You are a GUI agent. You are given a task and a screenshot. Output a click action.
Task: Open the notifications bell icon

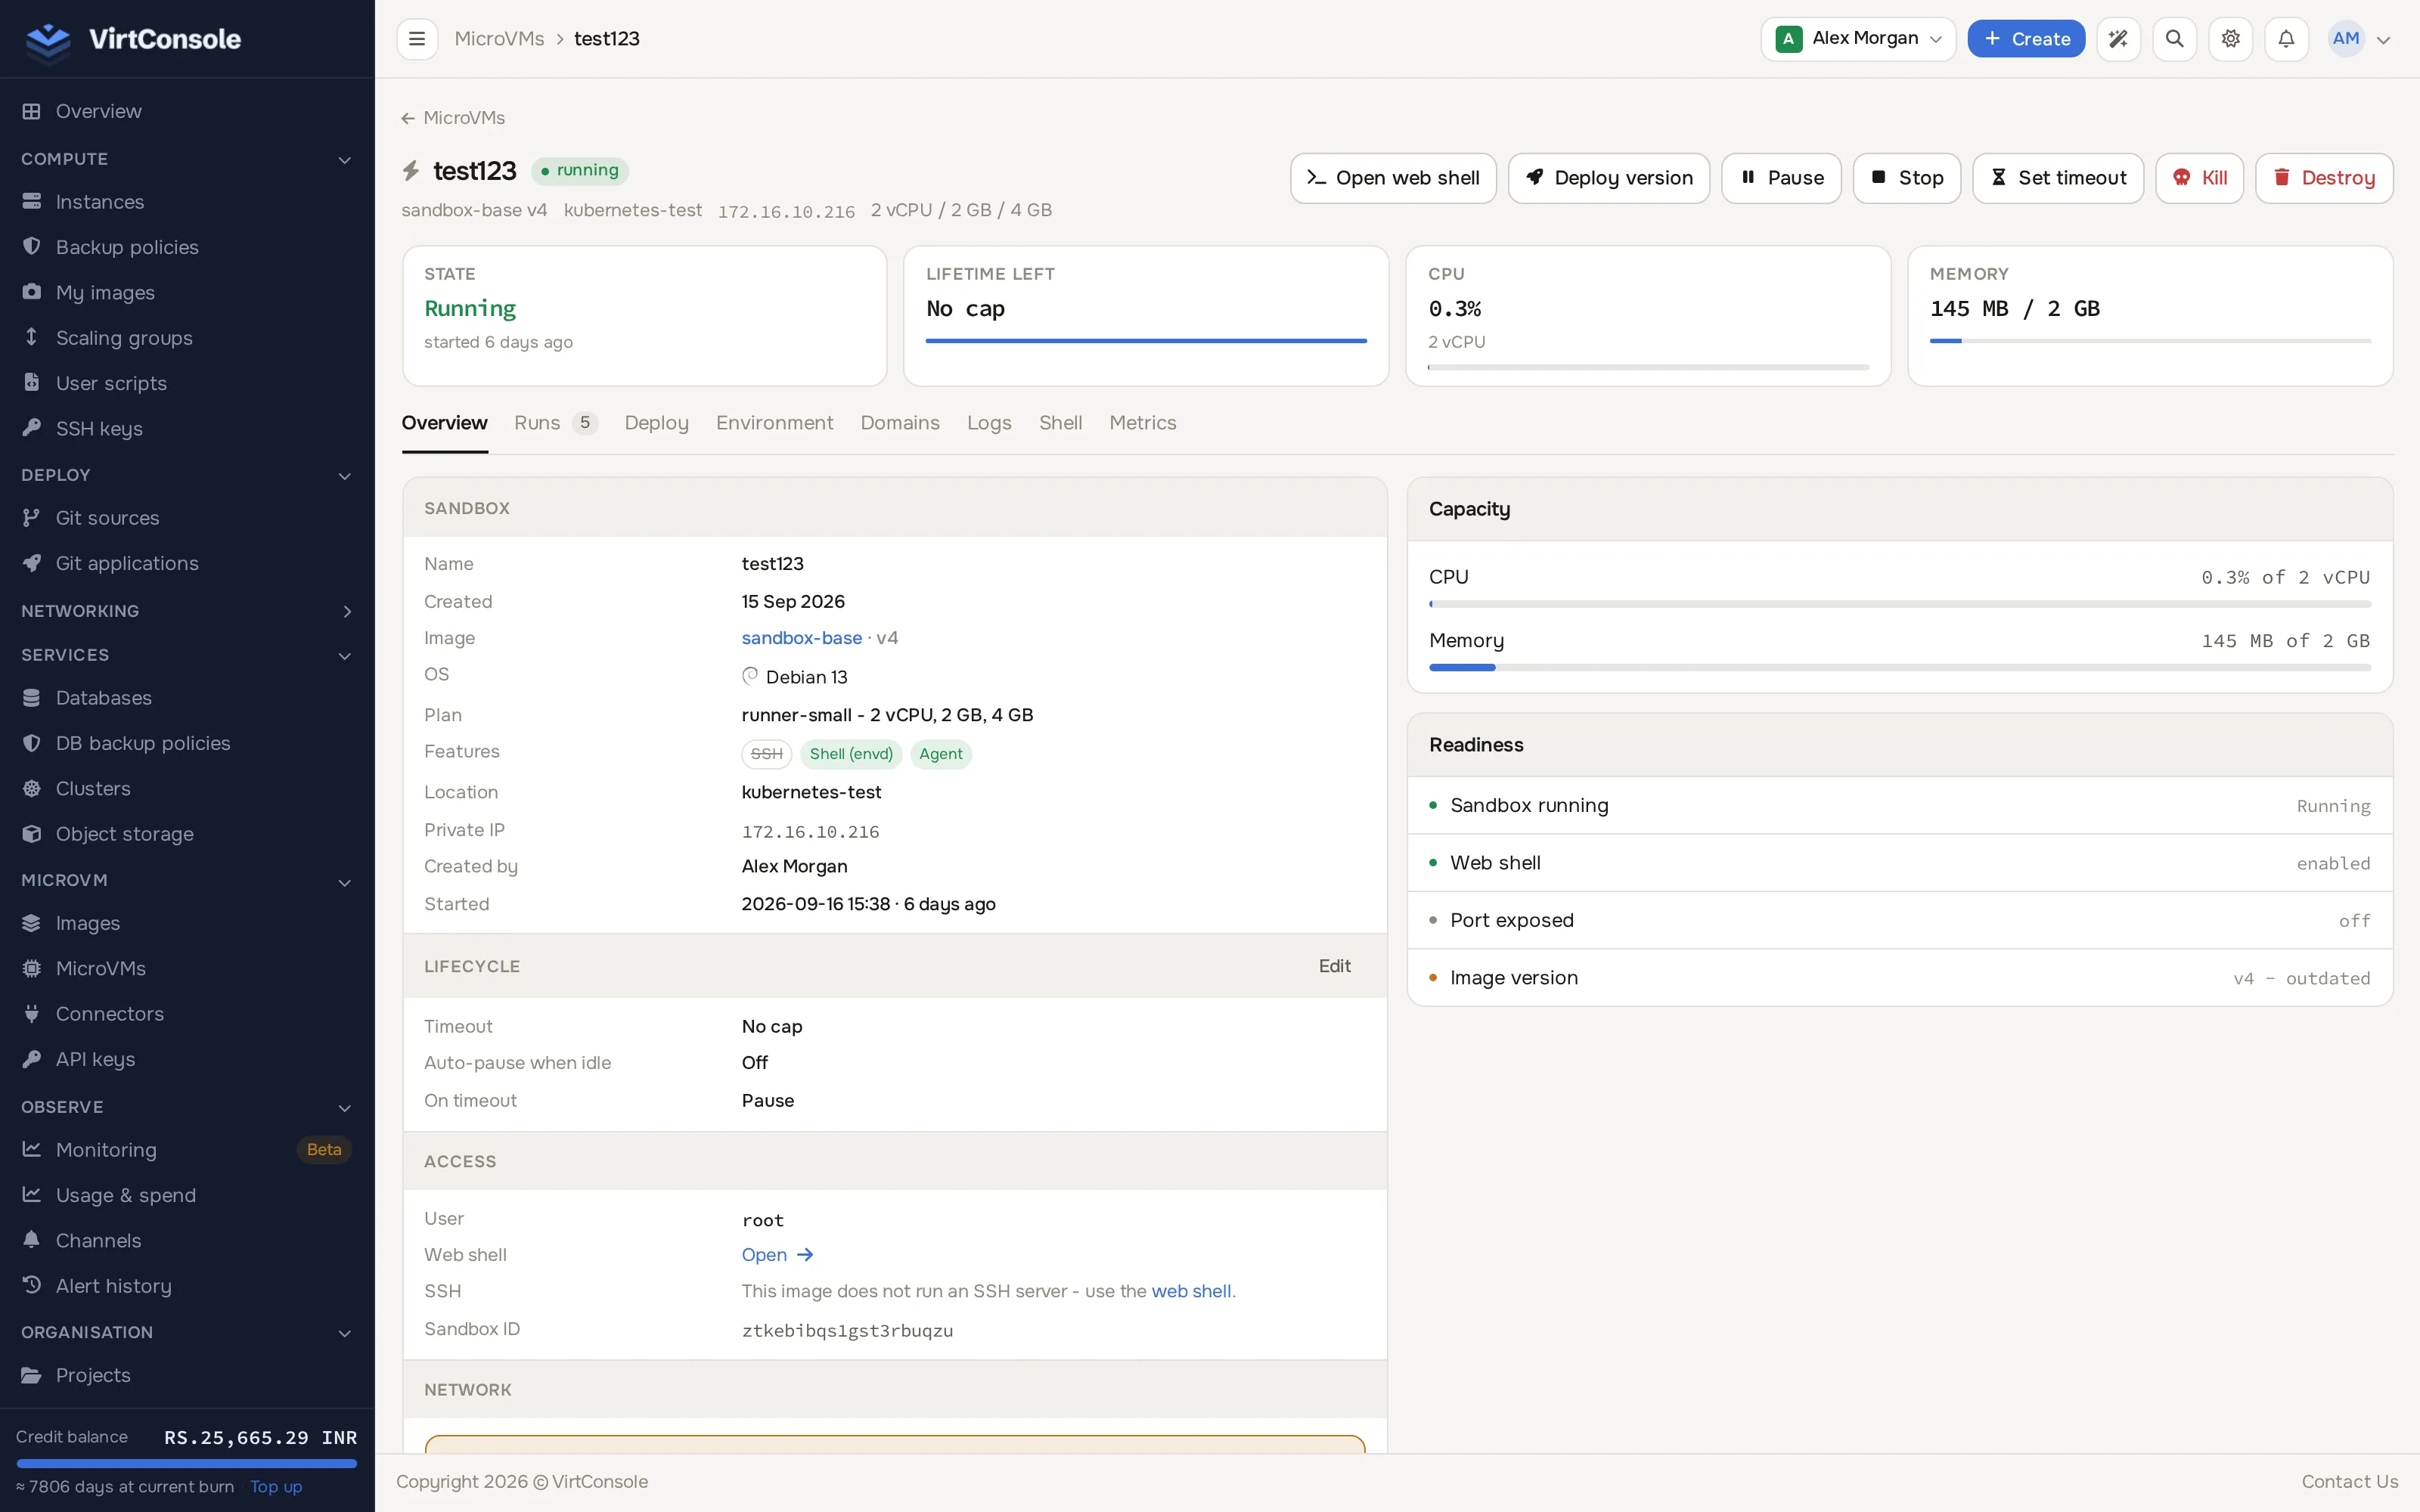click(2286, 39)
